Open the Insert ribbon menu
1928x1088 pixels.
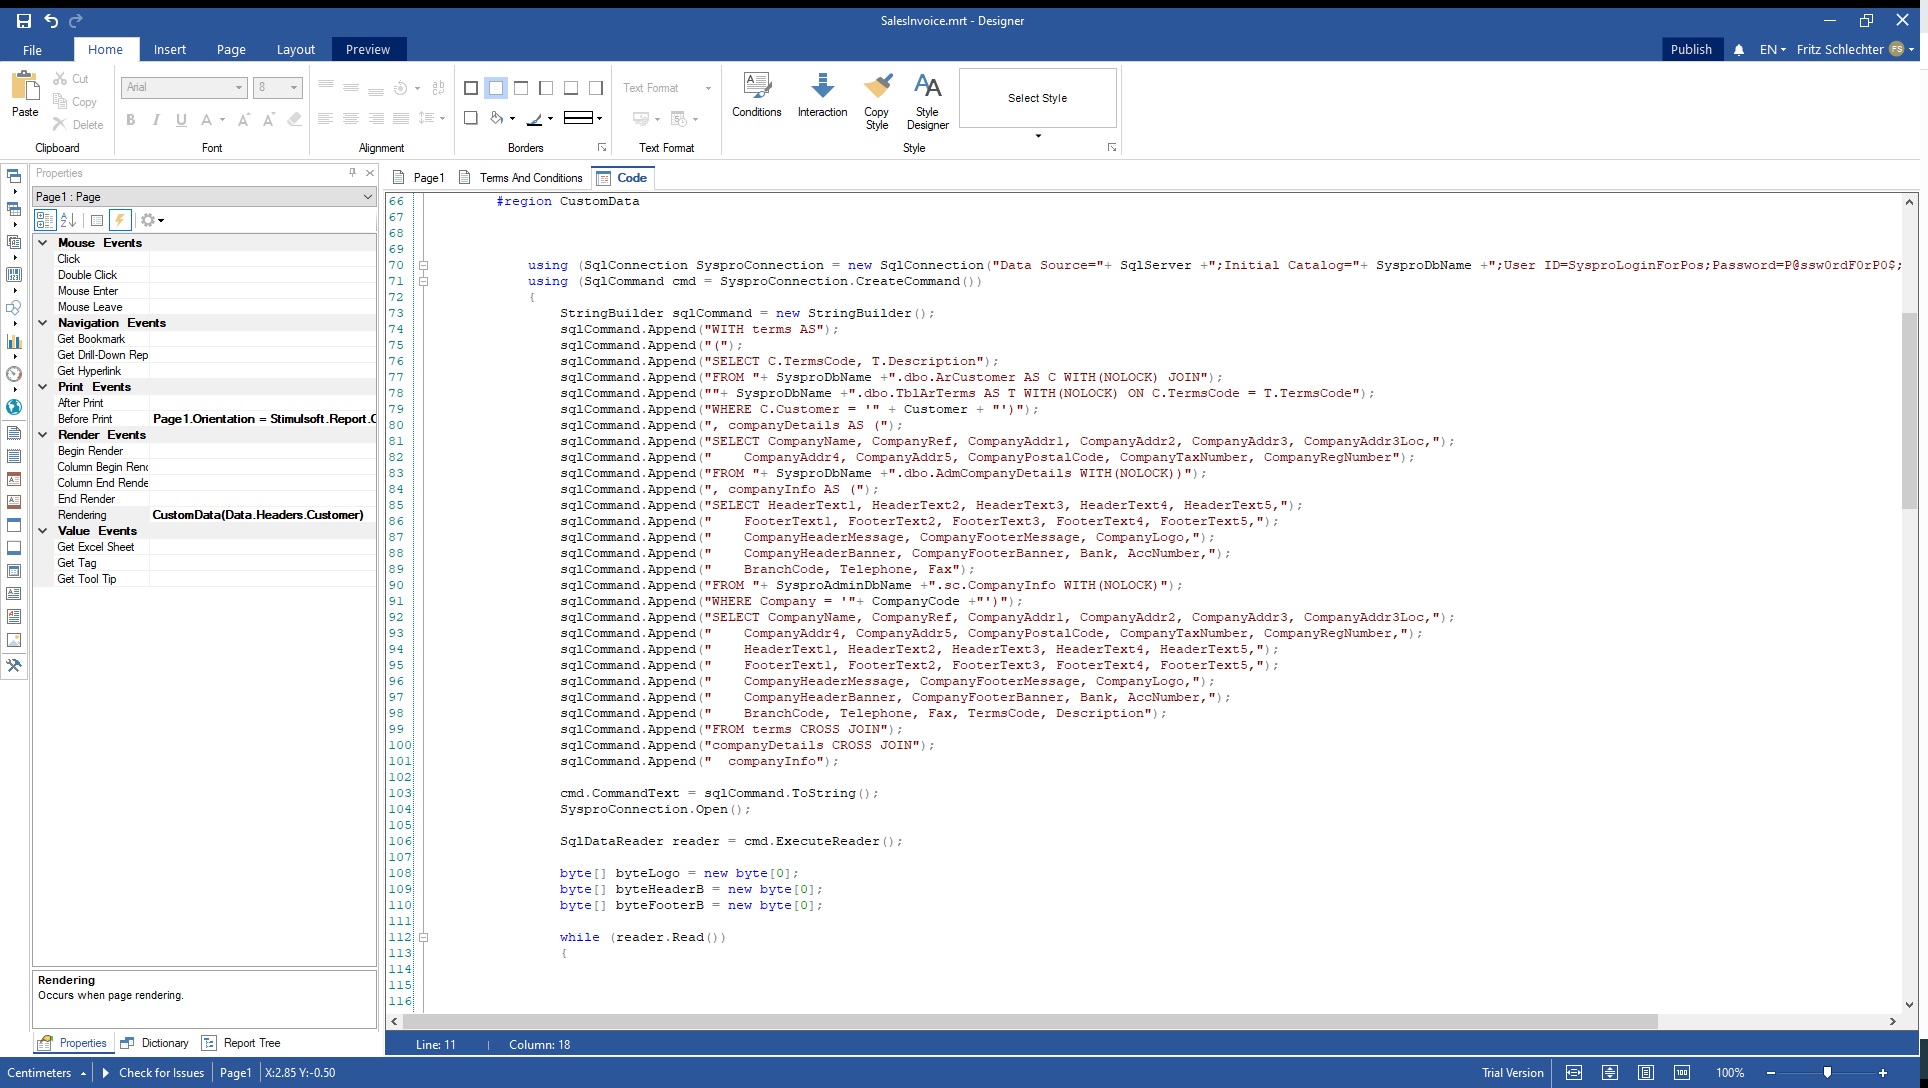(168, 49)
